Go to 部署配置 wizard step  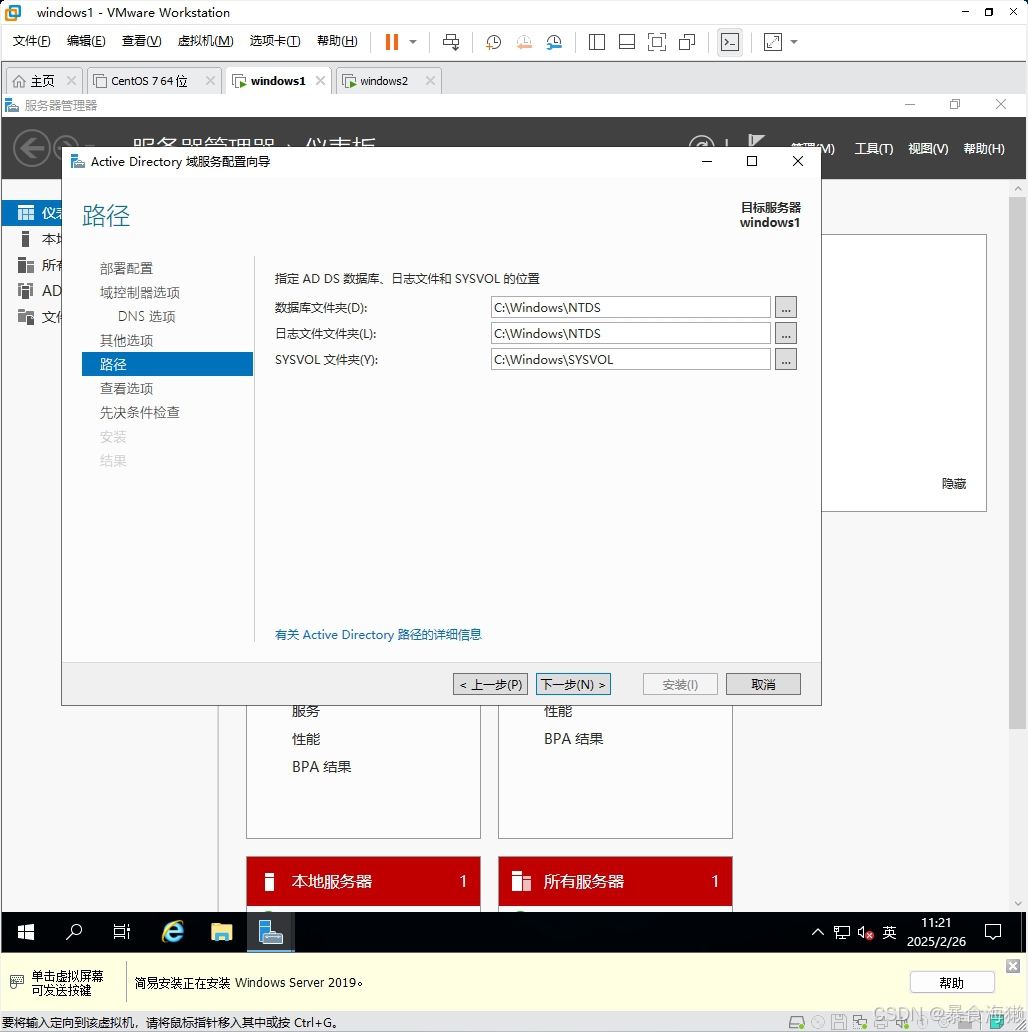coord(126,269)
